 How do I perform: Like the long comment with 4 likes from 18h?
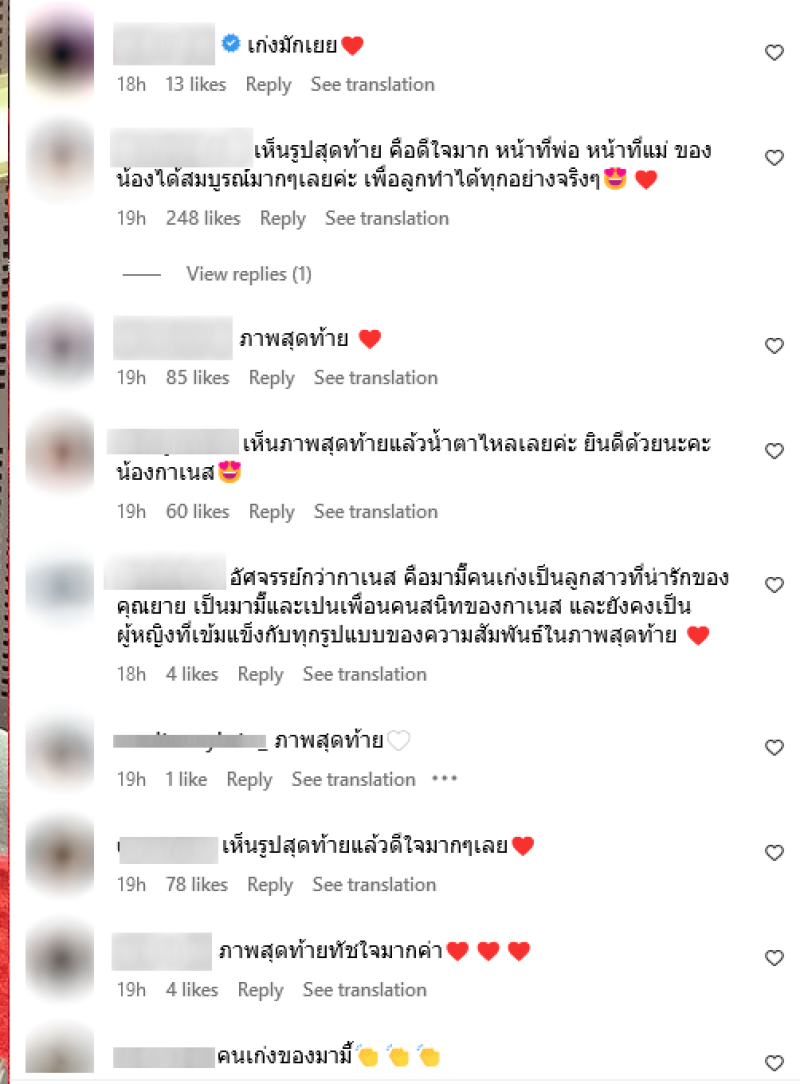point(774,585)
